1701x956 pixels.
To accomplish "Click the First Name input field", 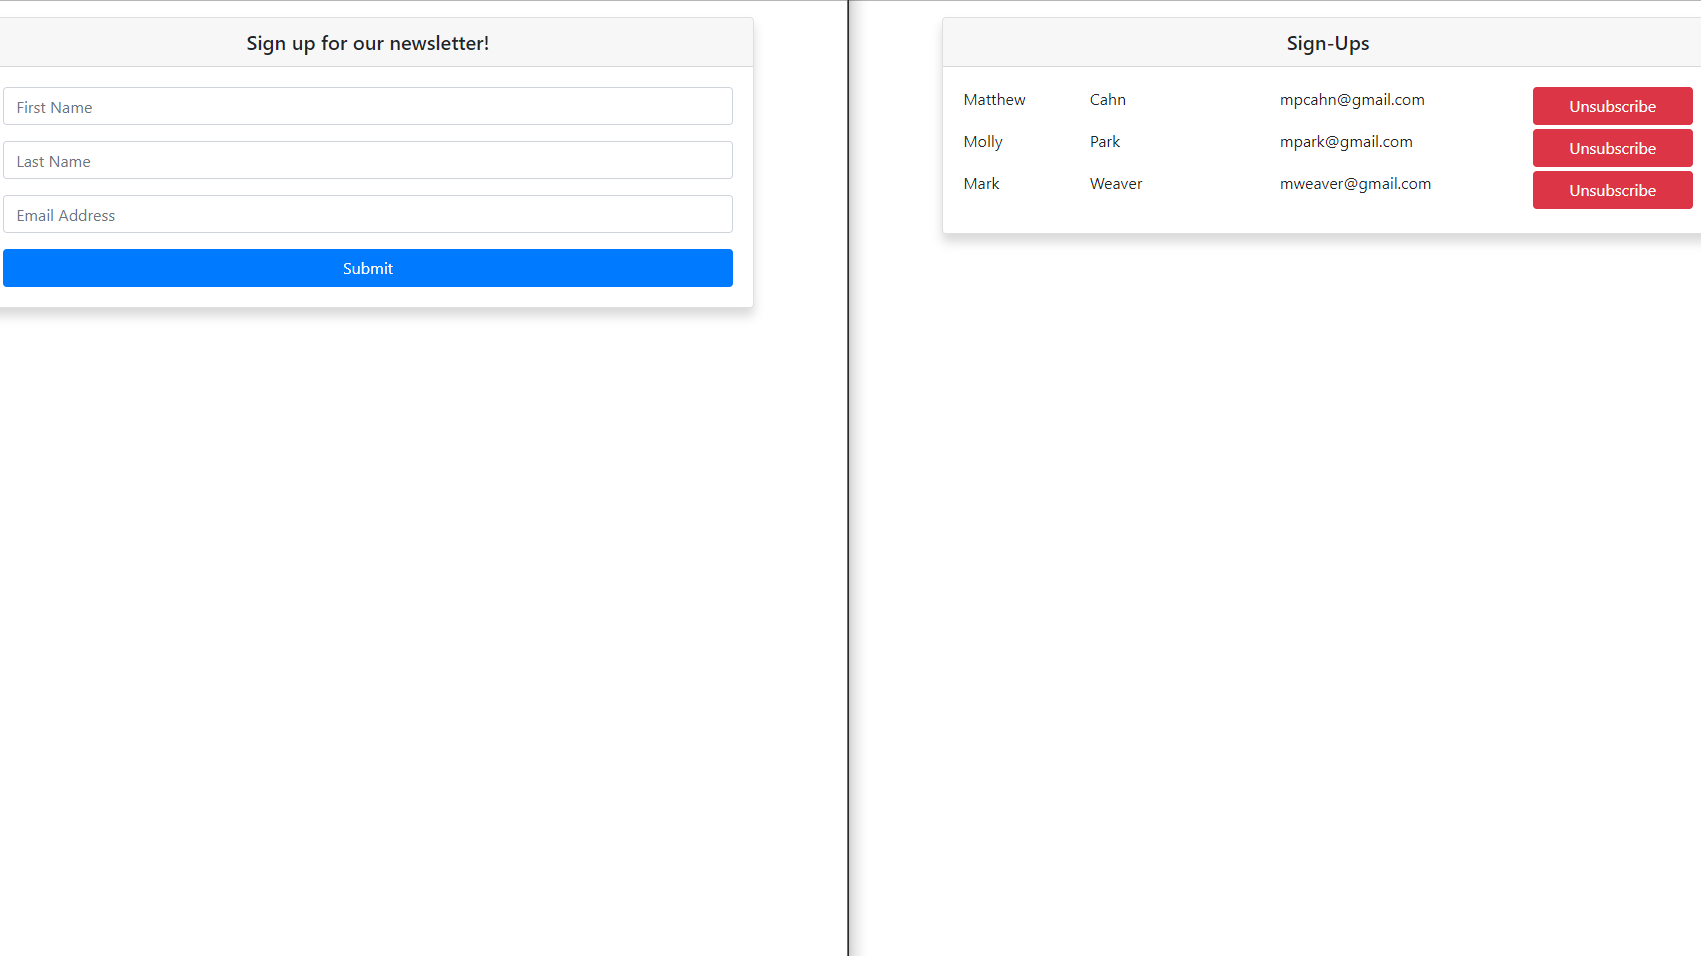I will tap(368, 106).
